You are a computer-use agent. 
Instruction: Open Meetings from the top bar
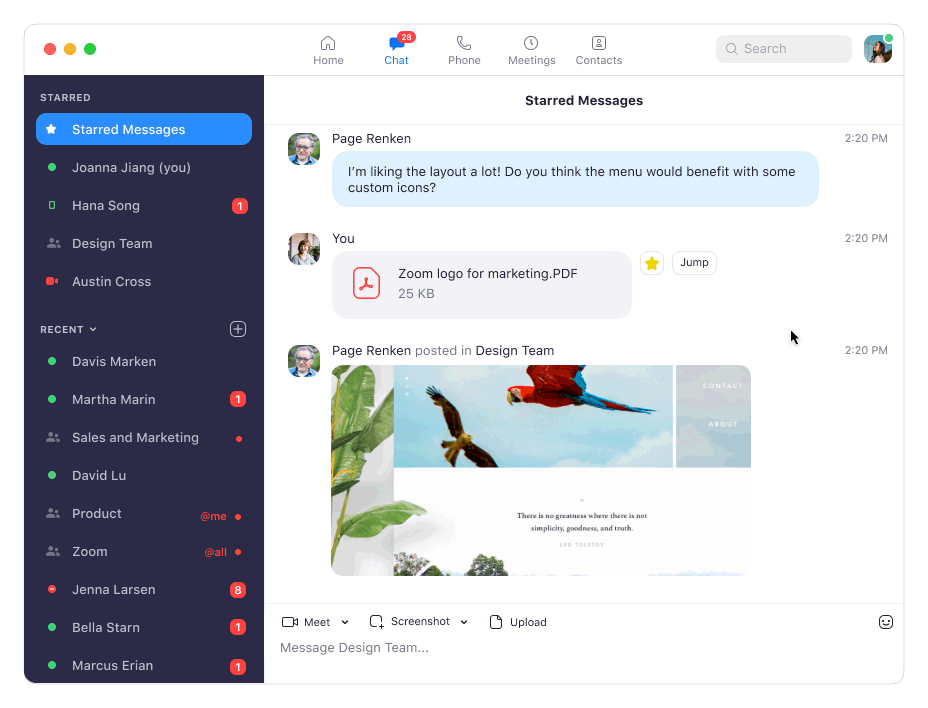531,48
